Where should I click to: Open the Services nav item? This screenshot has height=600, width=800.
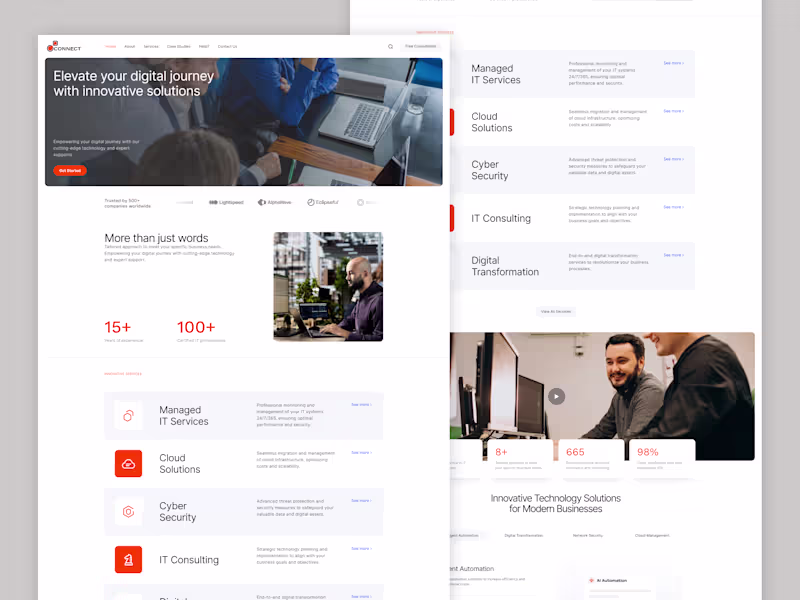pyautogui.click(x=151, y=46)
